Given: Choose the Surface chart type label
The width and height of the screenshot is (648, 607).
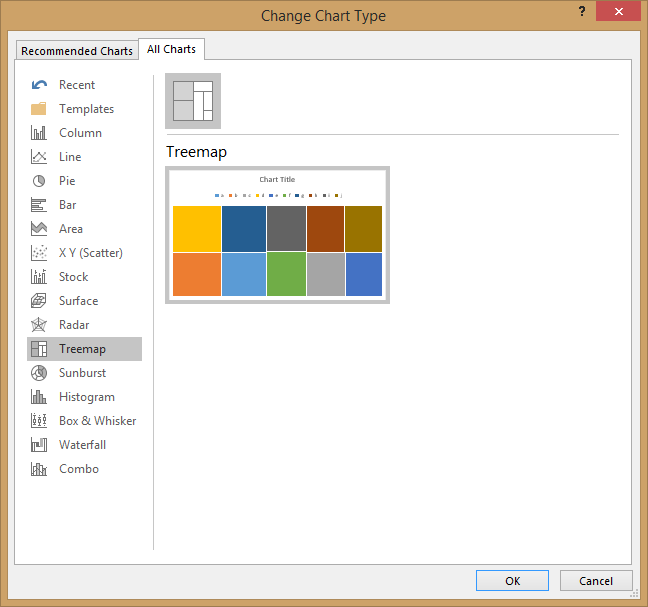Looking at the screenshot, I should 79,300.
